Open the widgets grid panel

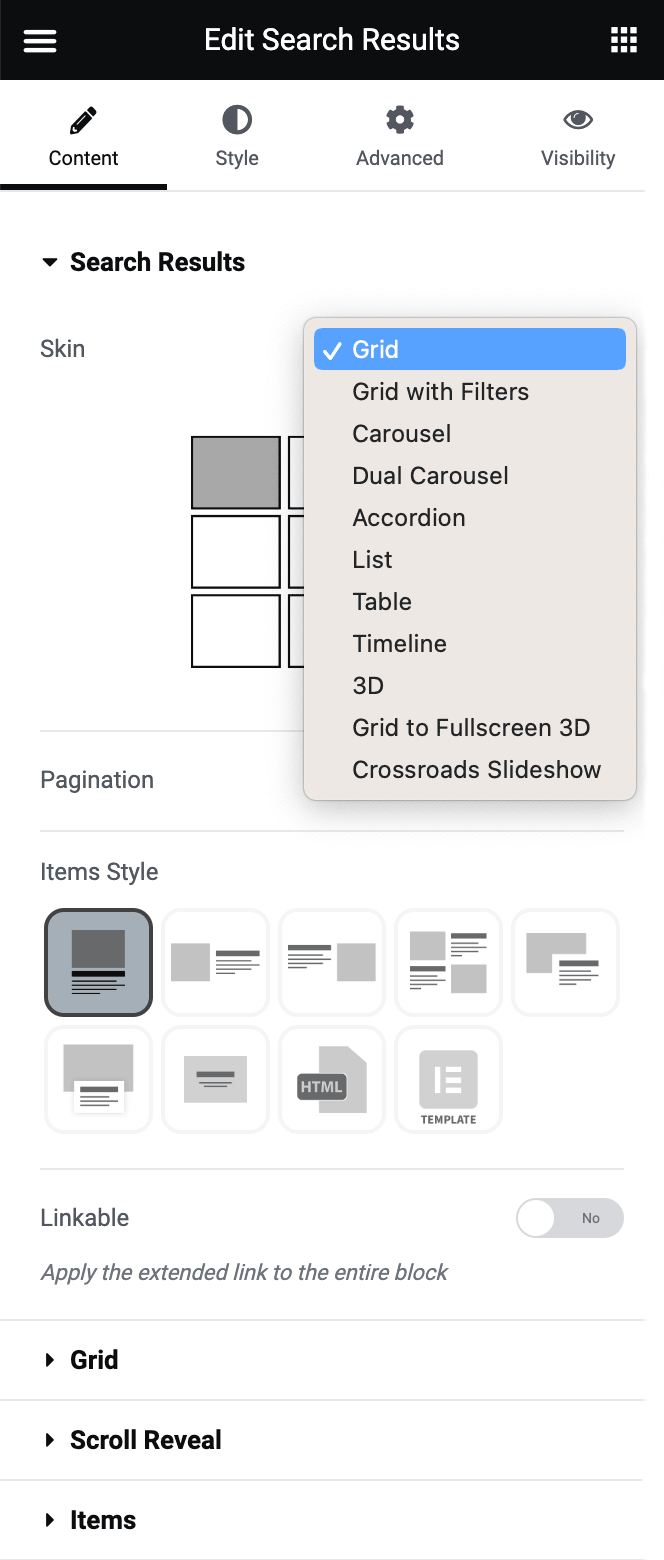click(623, 40)
